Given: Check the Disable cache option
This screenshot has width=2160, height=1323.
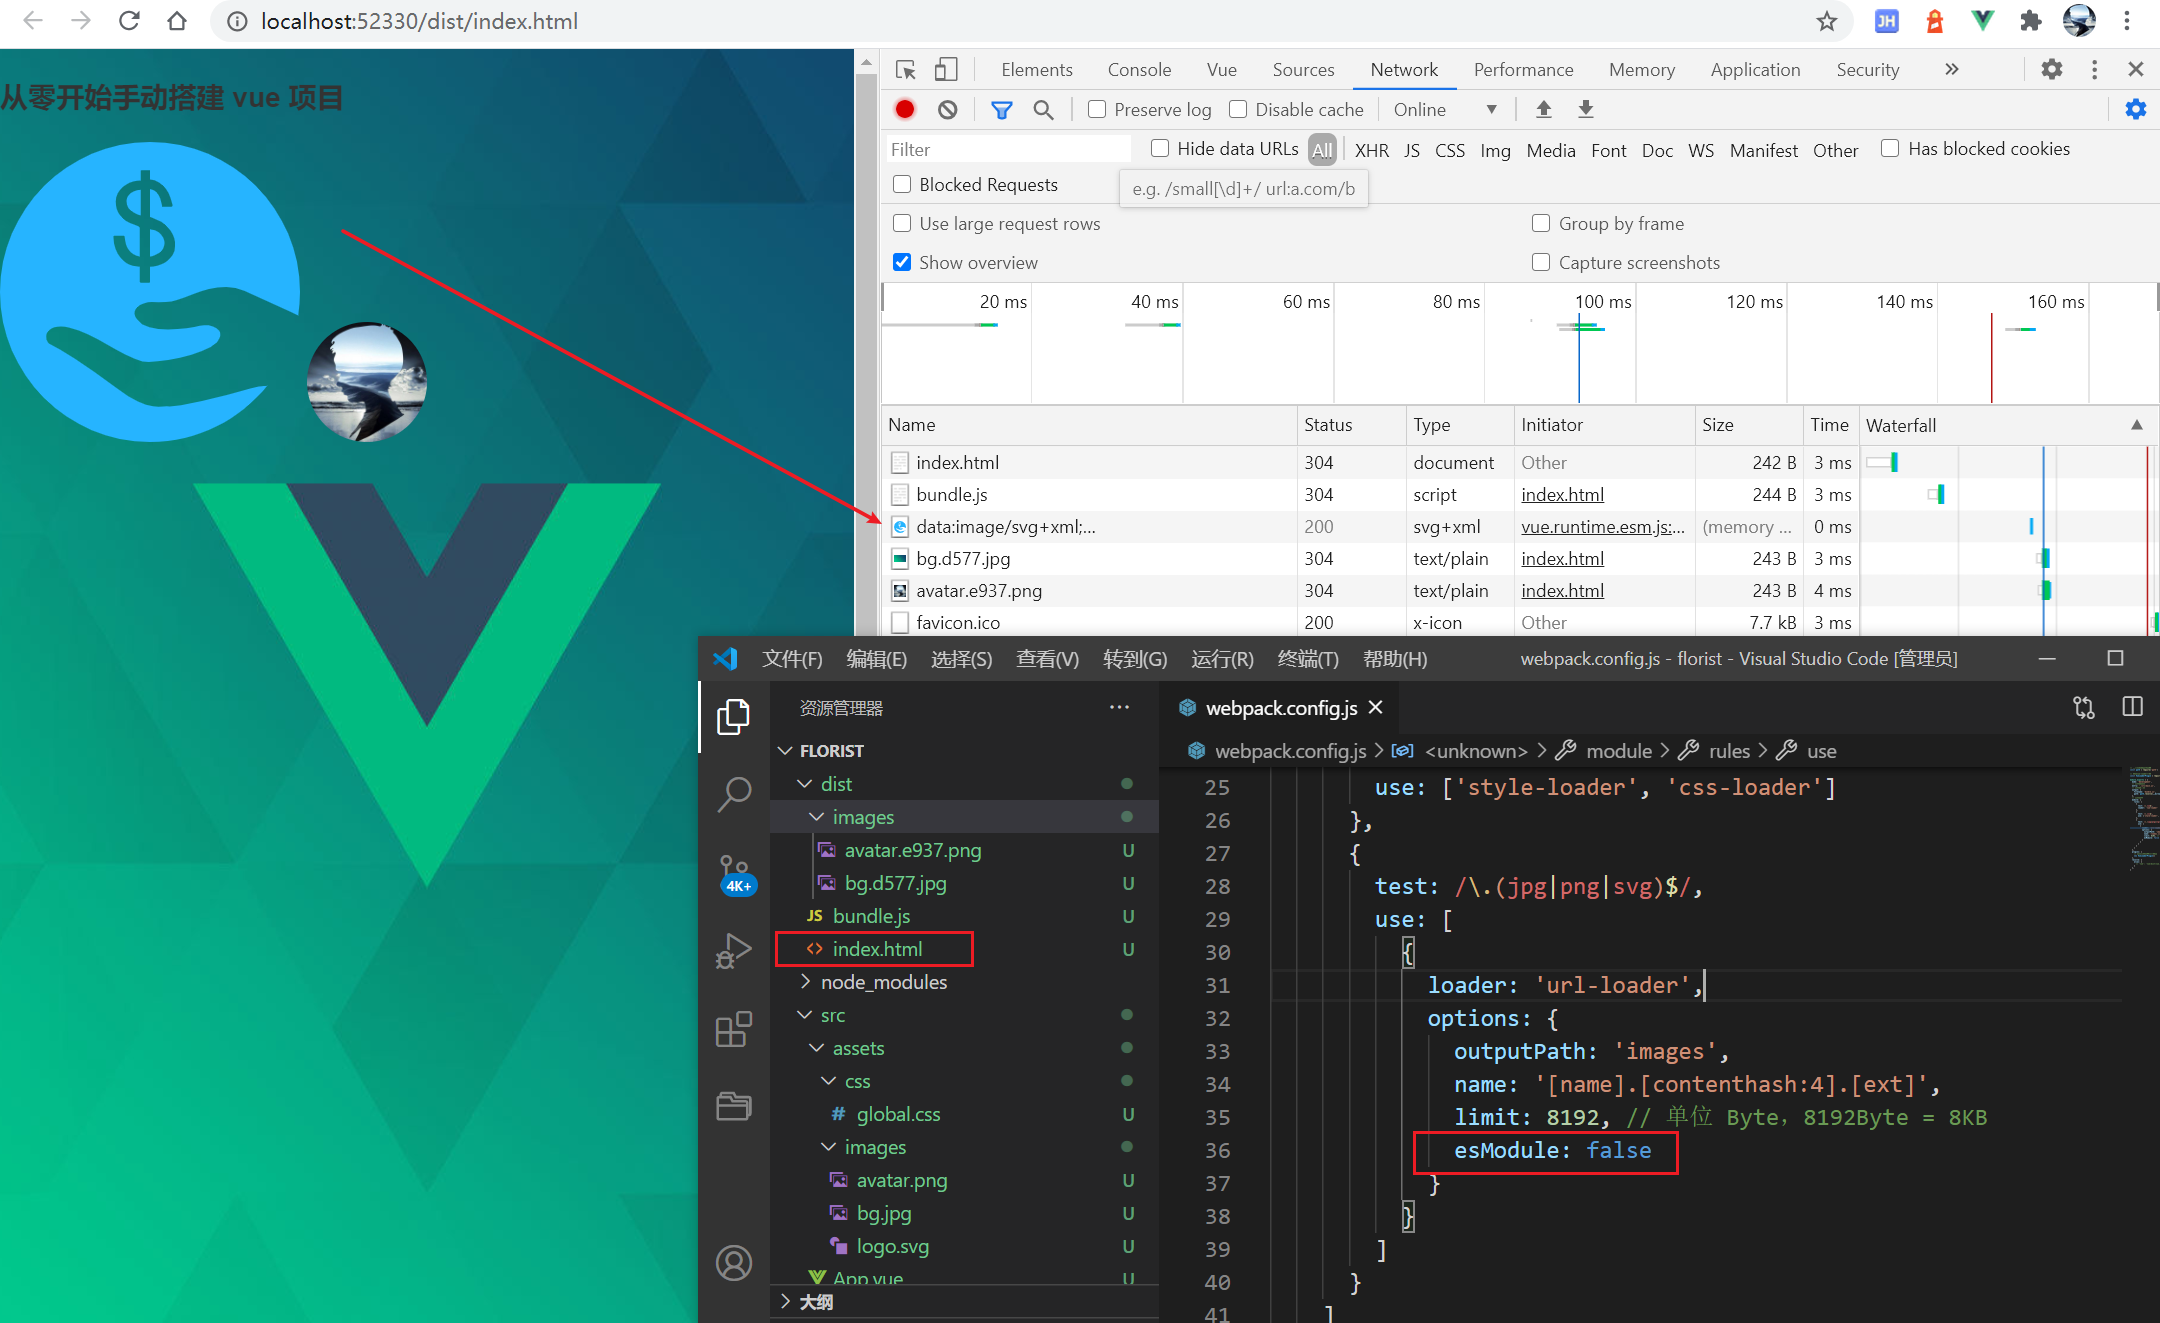Looking at the screenshot, I should (1238, 109).
